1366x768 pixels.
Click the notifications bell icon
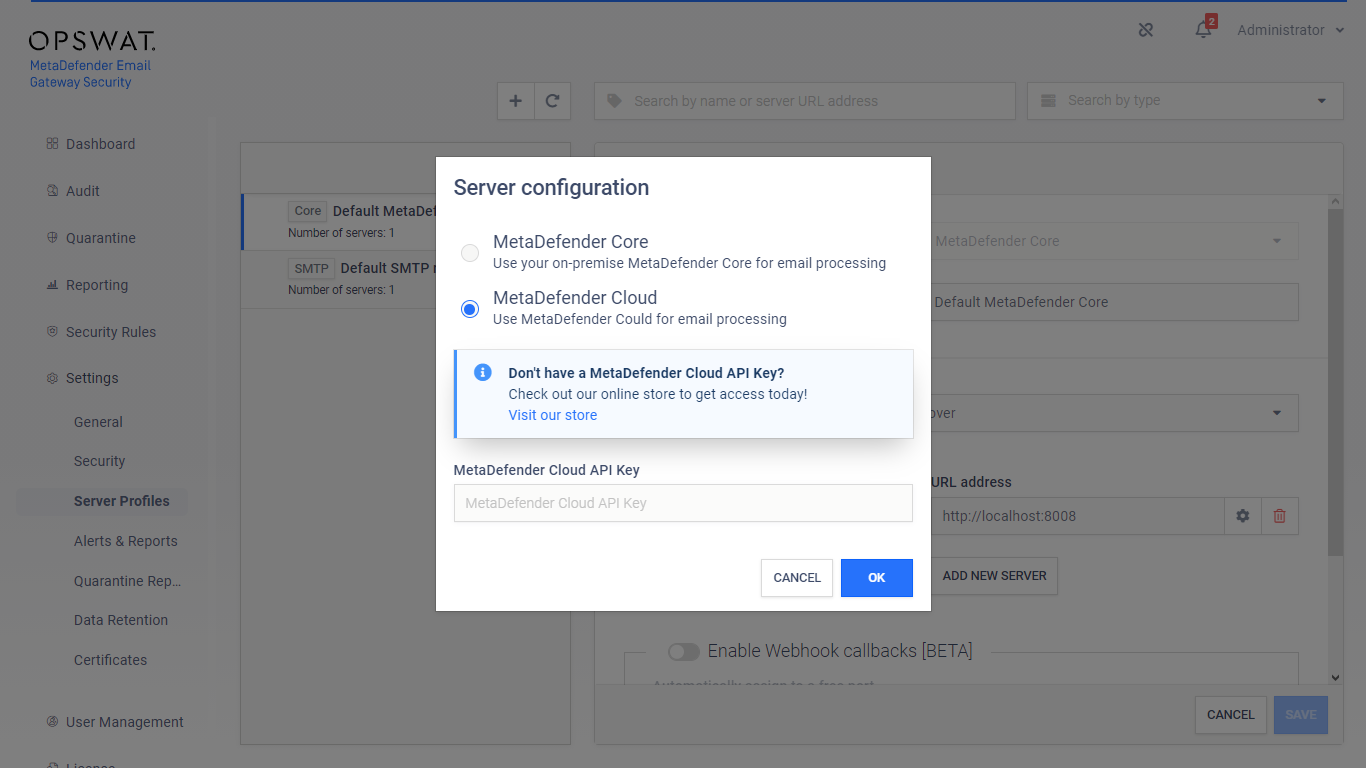coord(1203,30)
